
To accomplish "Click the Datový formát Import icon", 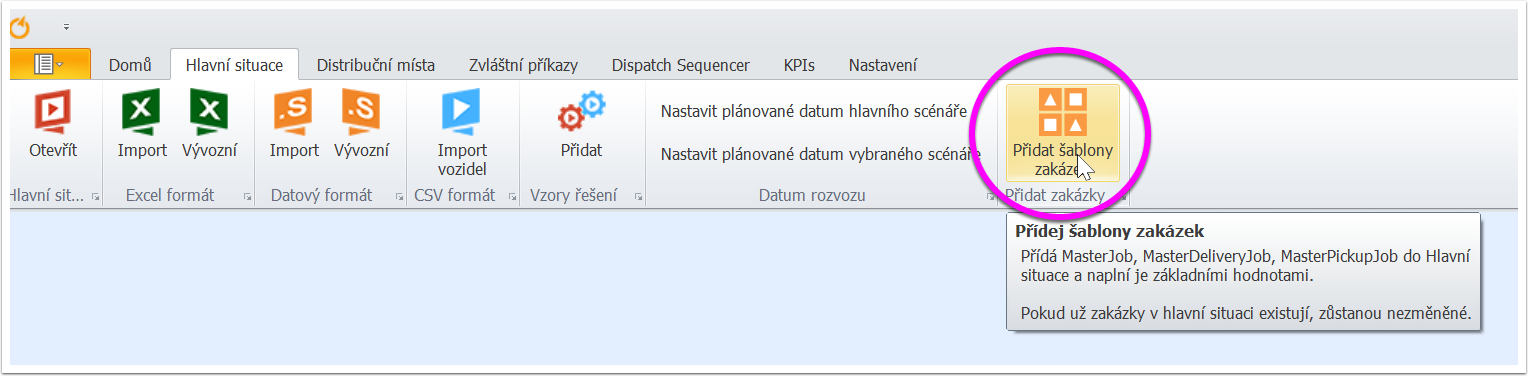I will point(294,112).
